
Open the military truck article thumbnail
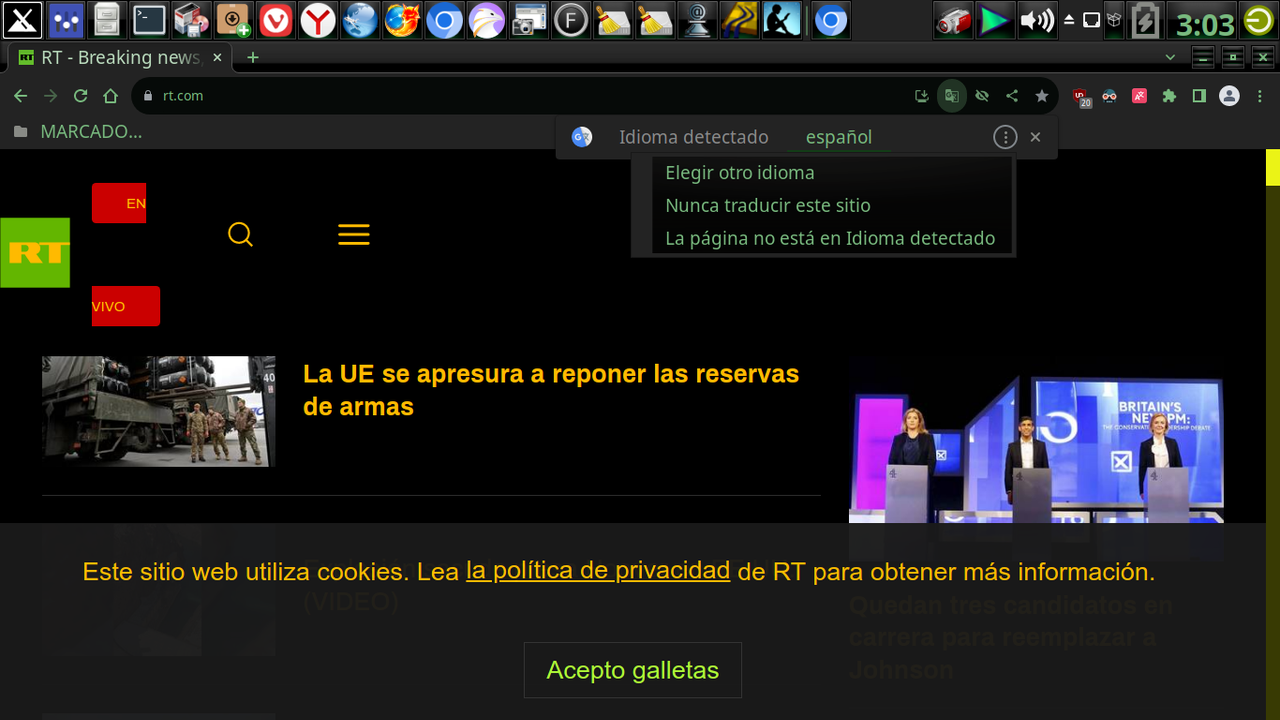[158, 412]
